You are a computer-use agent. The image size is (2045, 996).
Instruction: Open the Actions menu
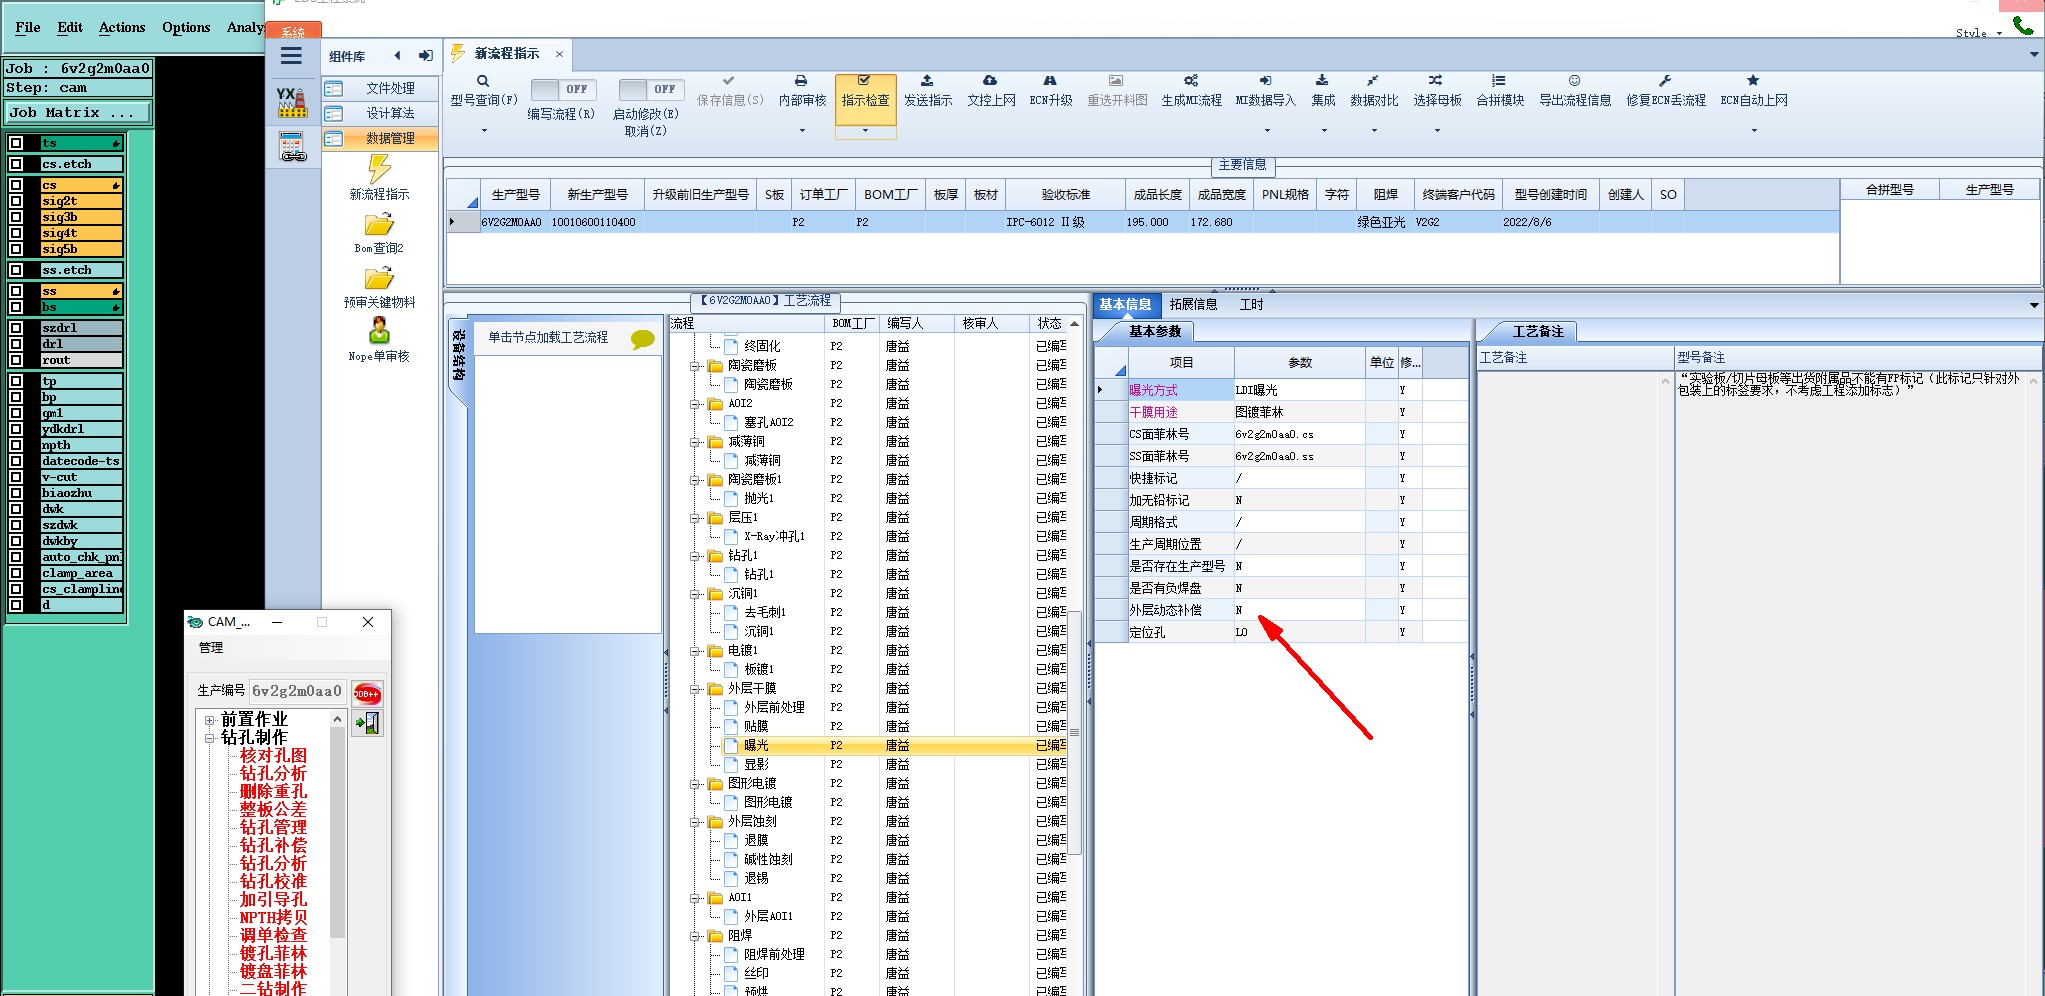tap(122, 27)
